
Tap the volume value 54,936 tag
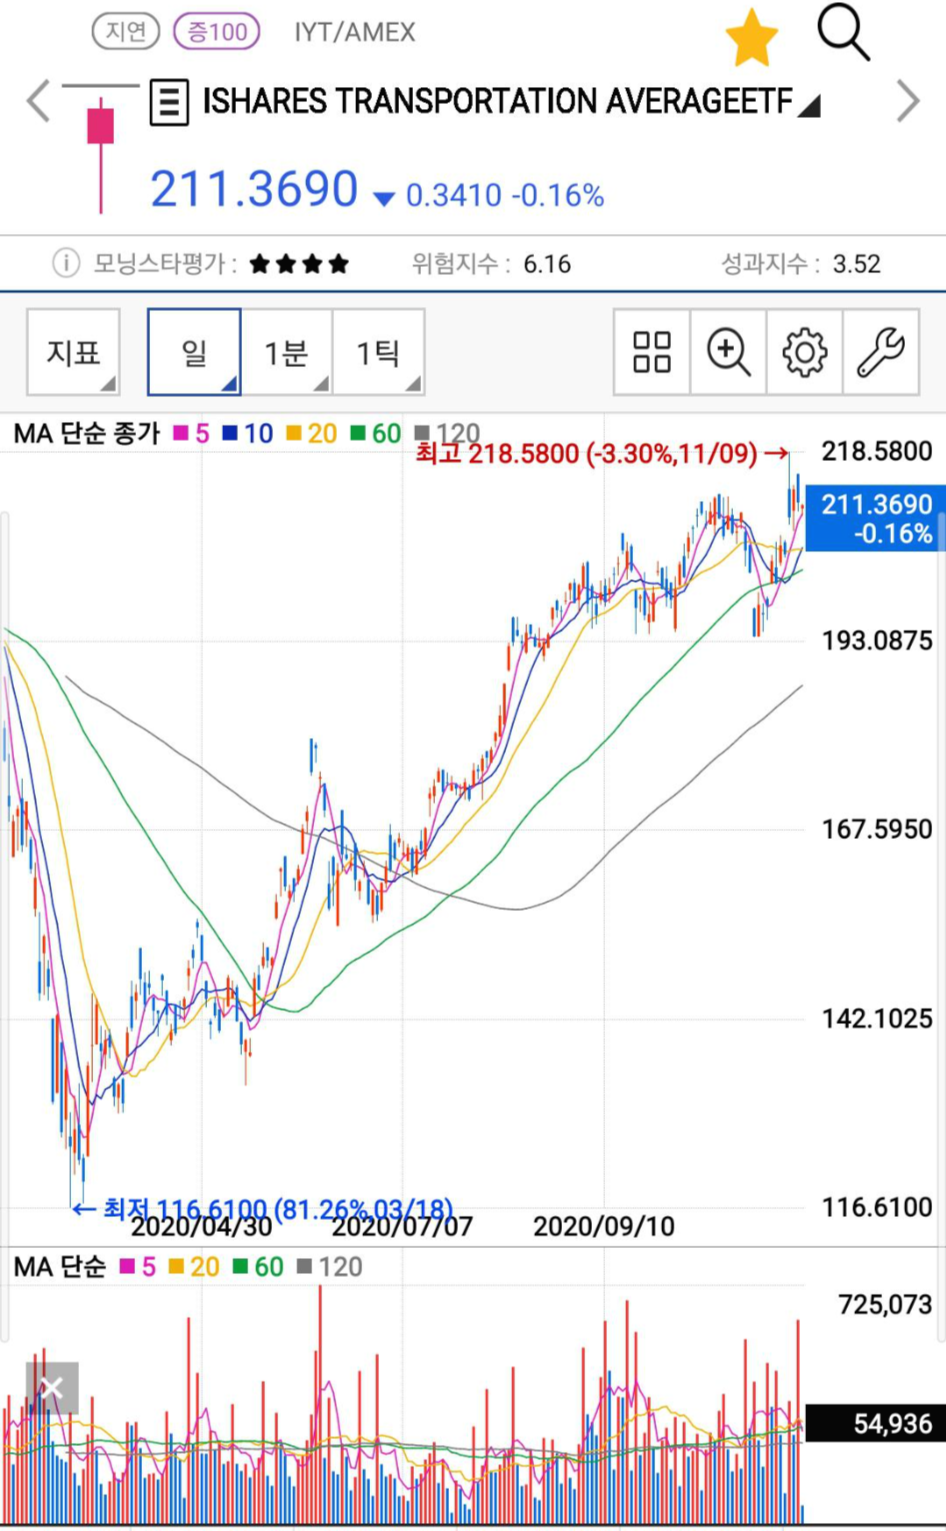[875, 1423]
